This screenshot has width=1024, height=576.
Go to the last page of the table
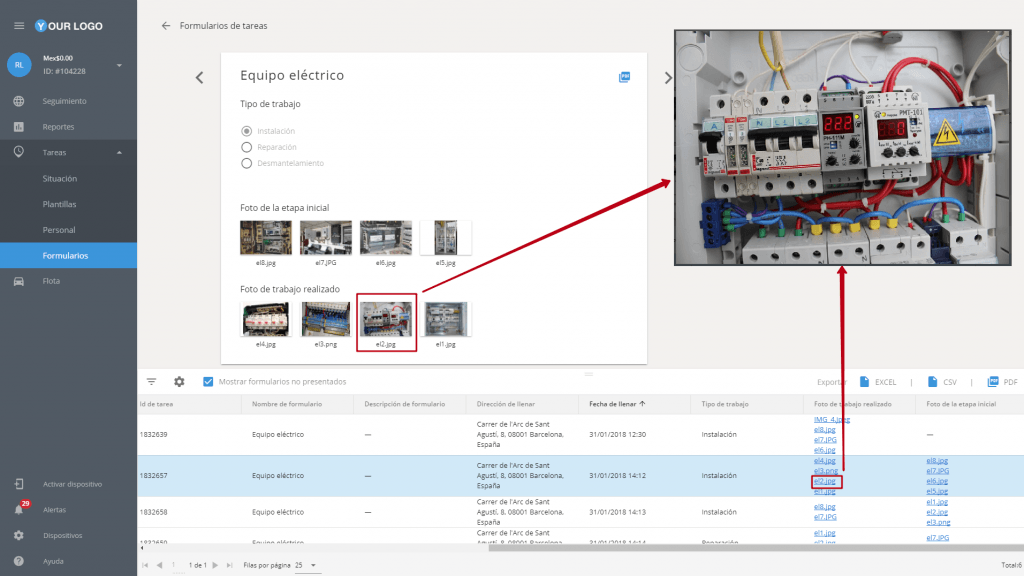(x=229, y=565)
